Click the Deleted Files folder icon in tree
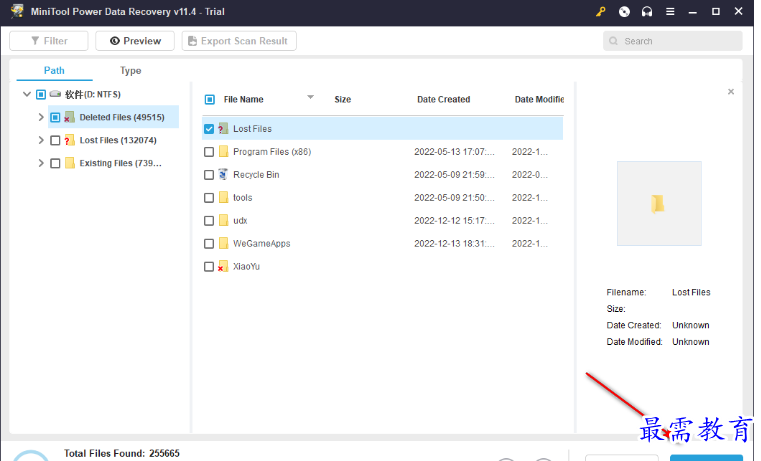The image size is (761, 461). click(70, 117)
